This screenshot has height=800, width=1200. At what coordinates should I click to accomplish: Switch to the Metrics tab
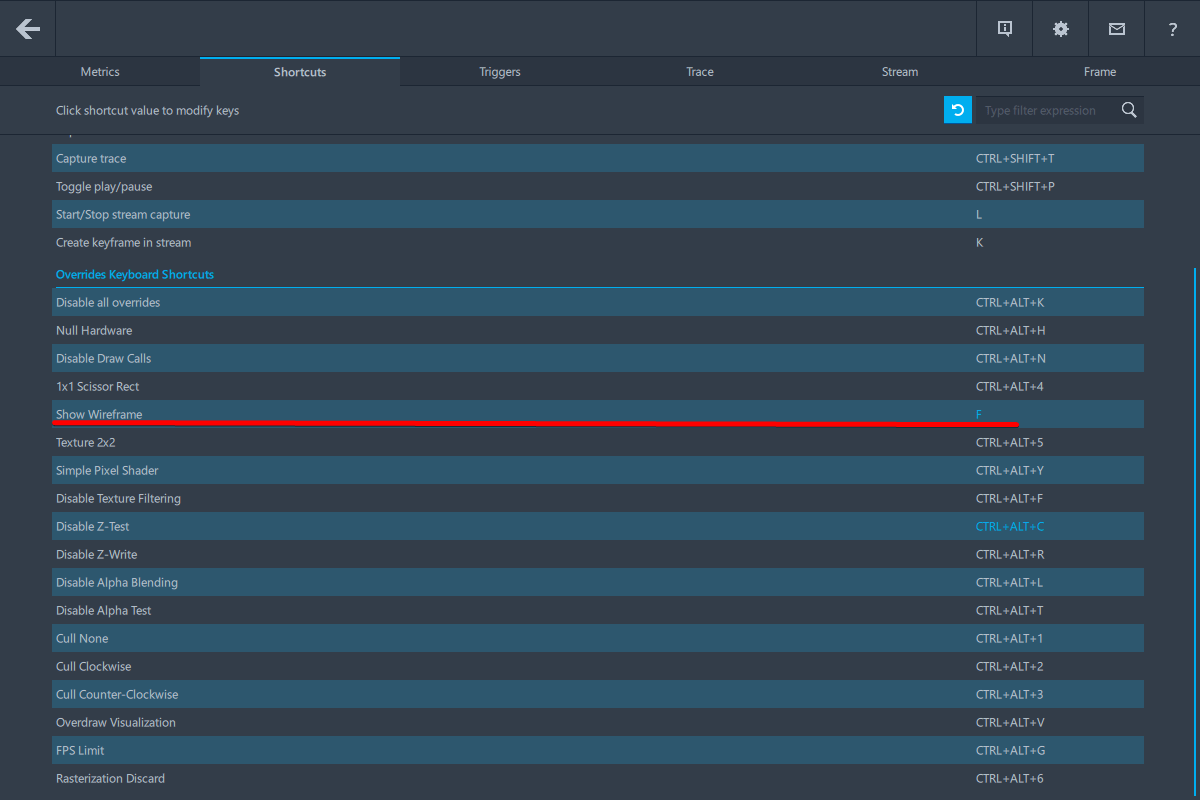coord(100,72)
